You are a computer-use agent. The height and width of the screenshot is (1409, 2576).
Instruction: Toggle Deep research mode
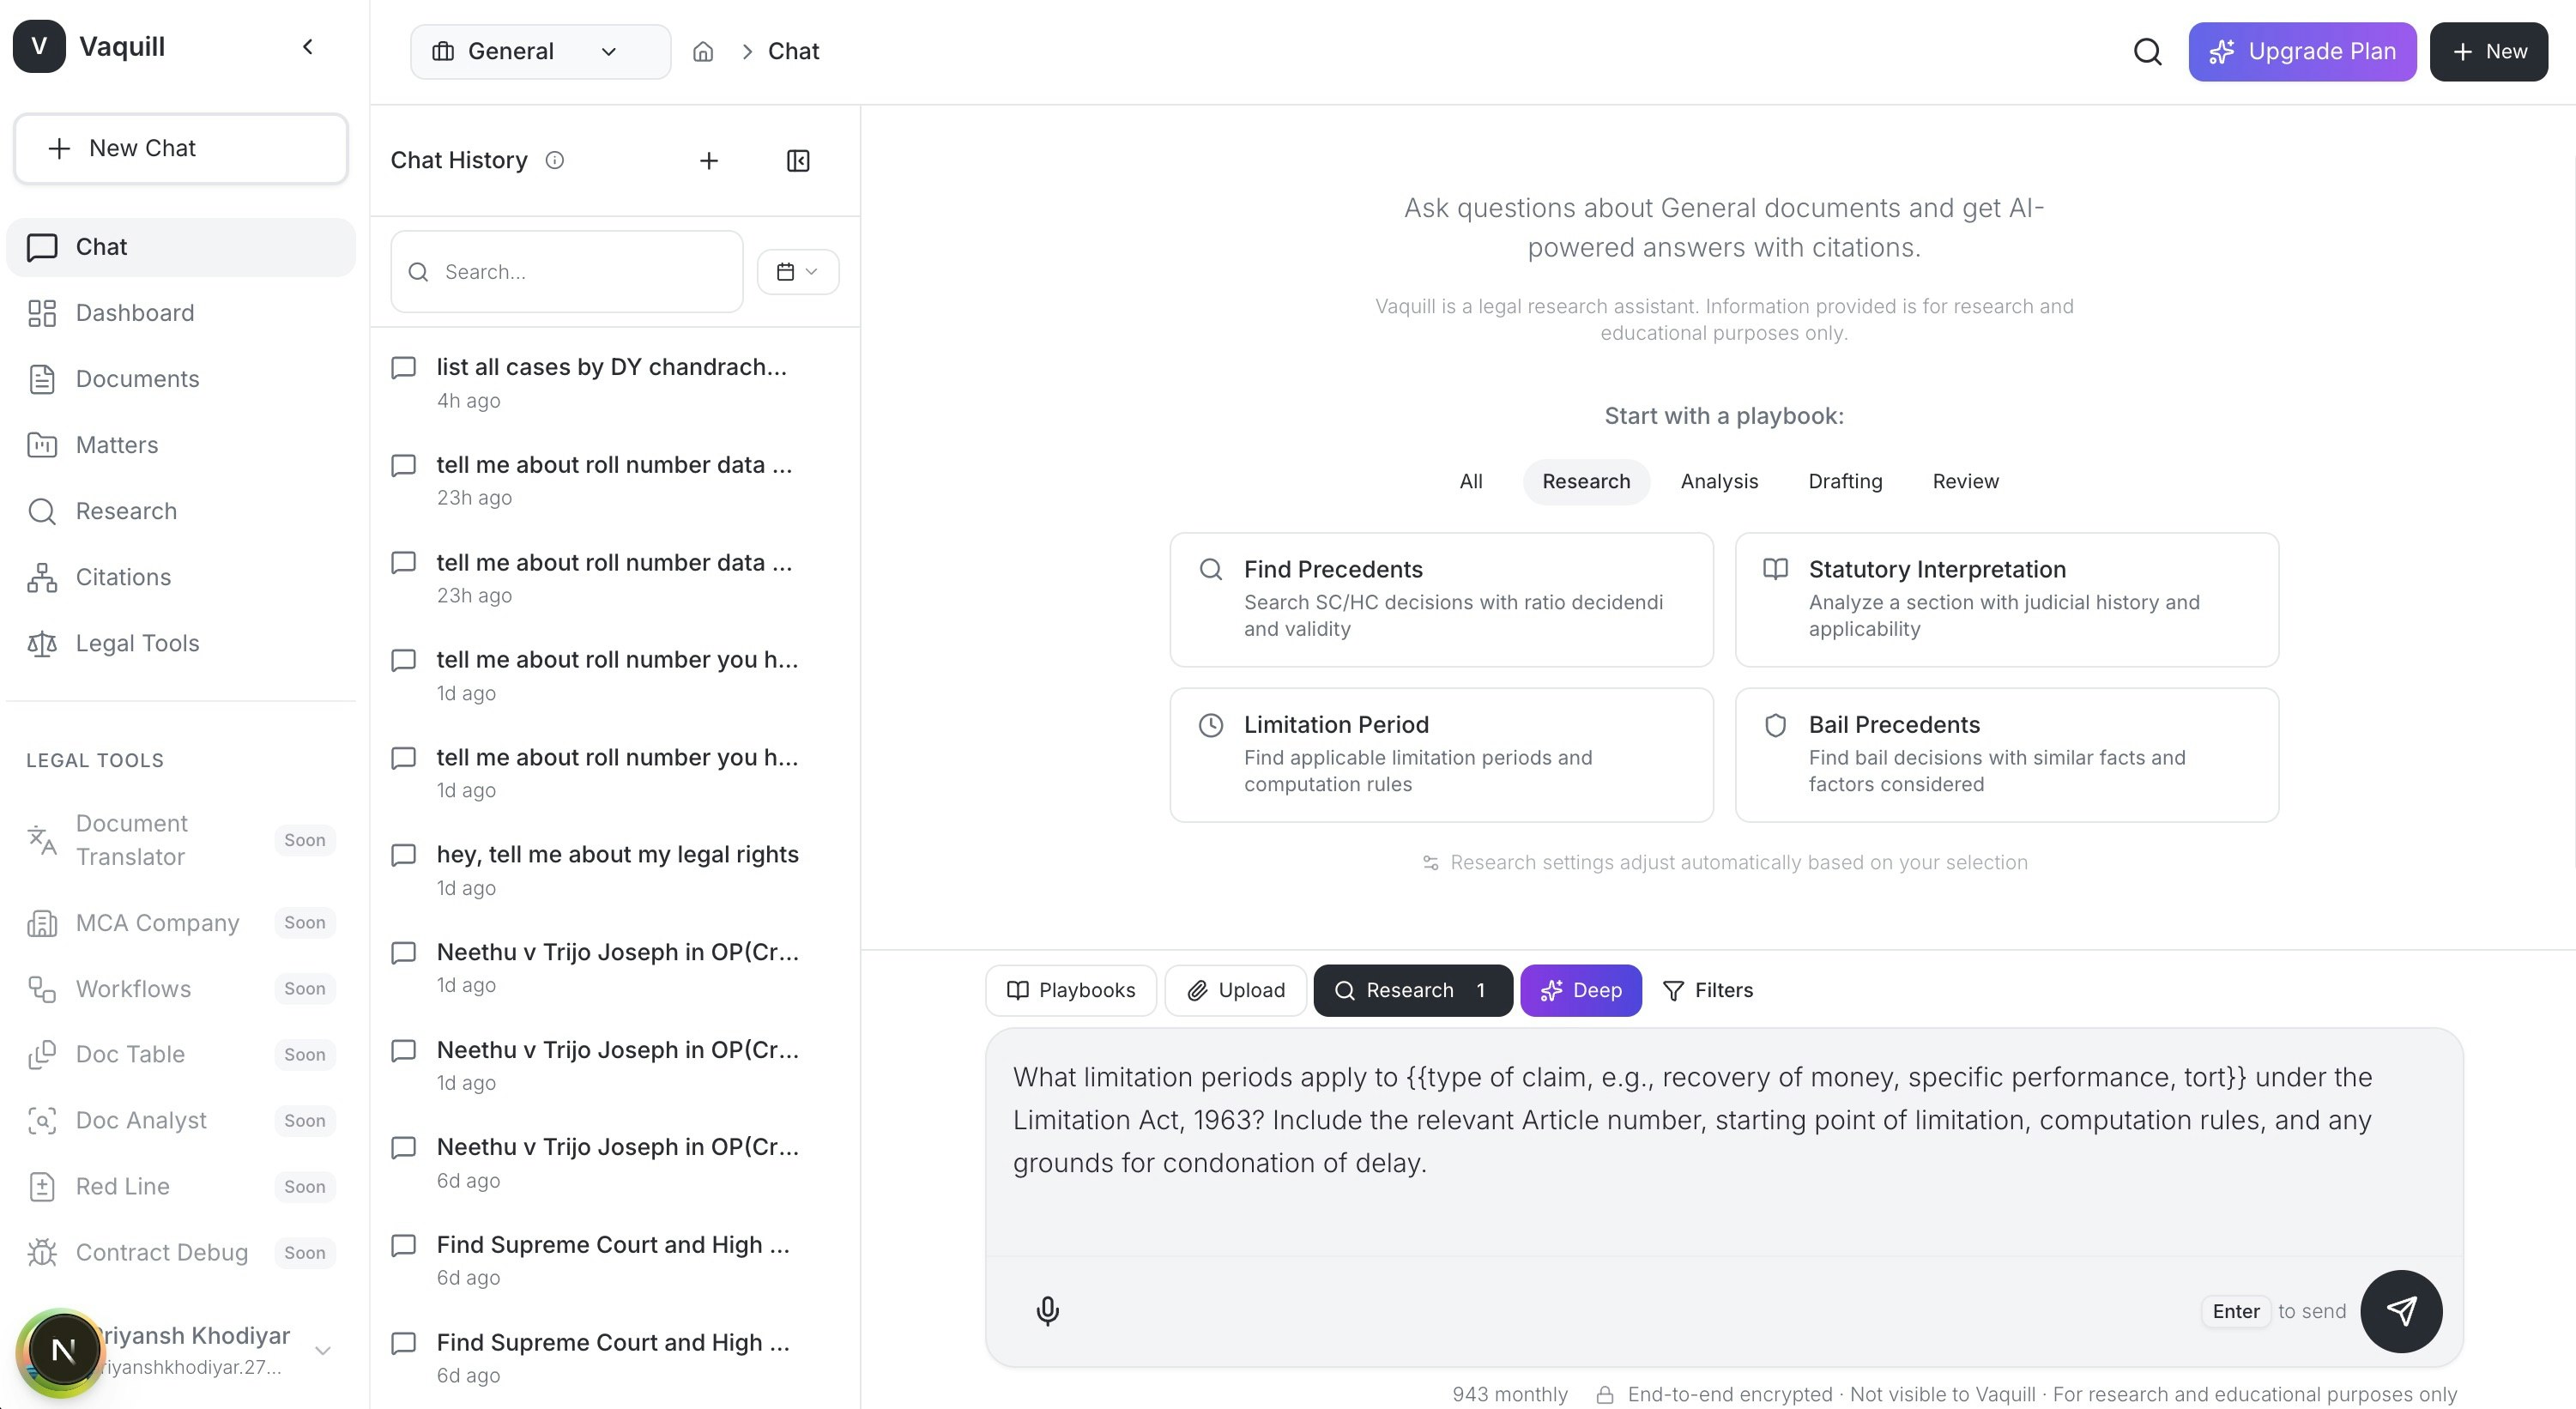[x=1580, y=990]
